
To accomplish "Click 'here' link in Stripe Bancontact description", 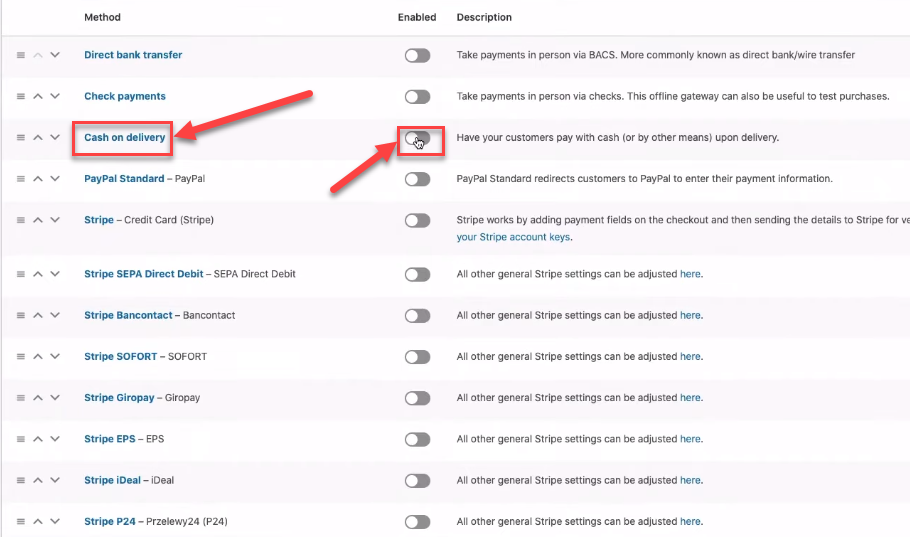I will (690, 315).
